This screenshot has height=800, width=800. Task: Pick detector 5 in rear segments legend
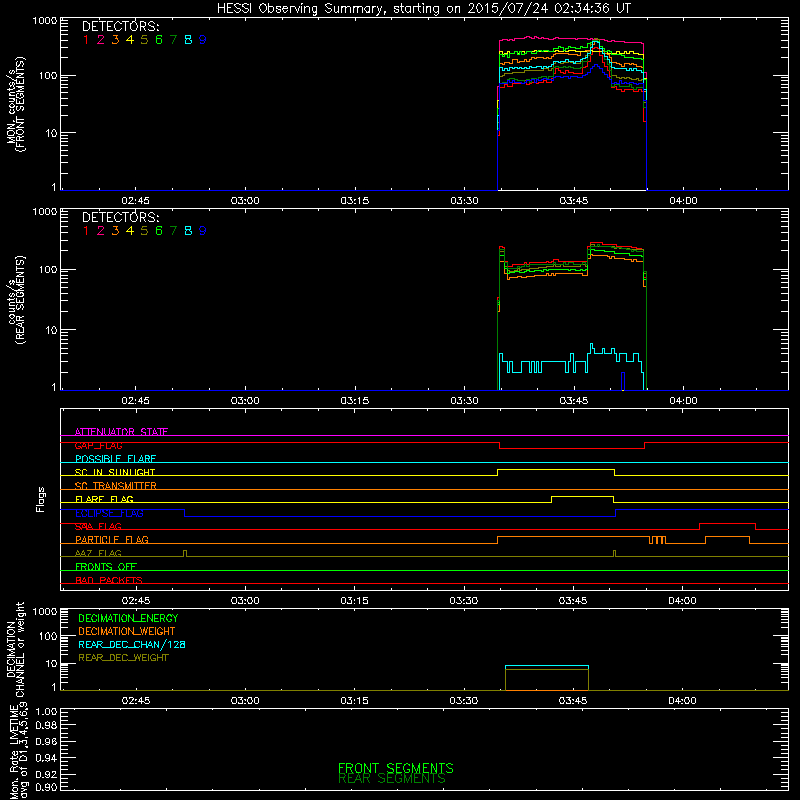point(144,231)
